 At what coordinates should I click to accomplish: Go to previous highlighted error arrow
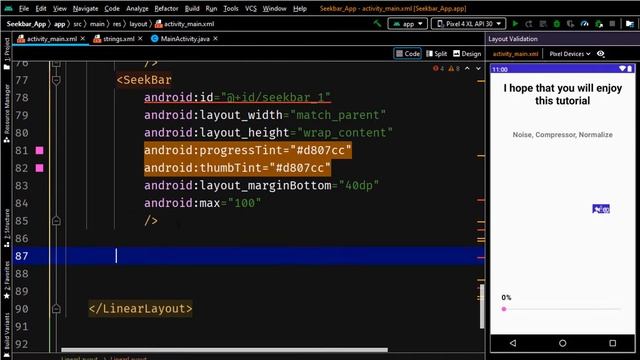467,69
